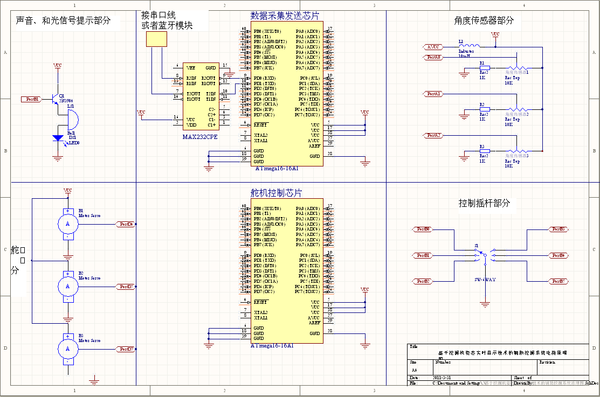600x397 pixels.
Task: Click the 数据采集发送芯片 section title
Action: click(285, 16)
